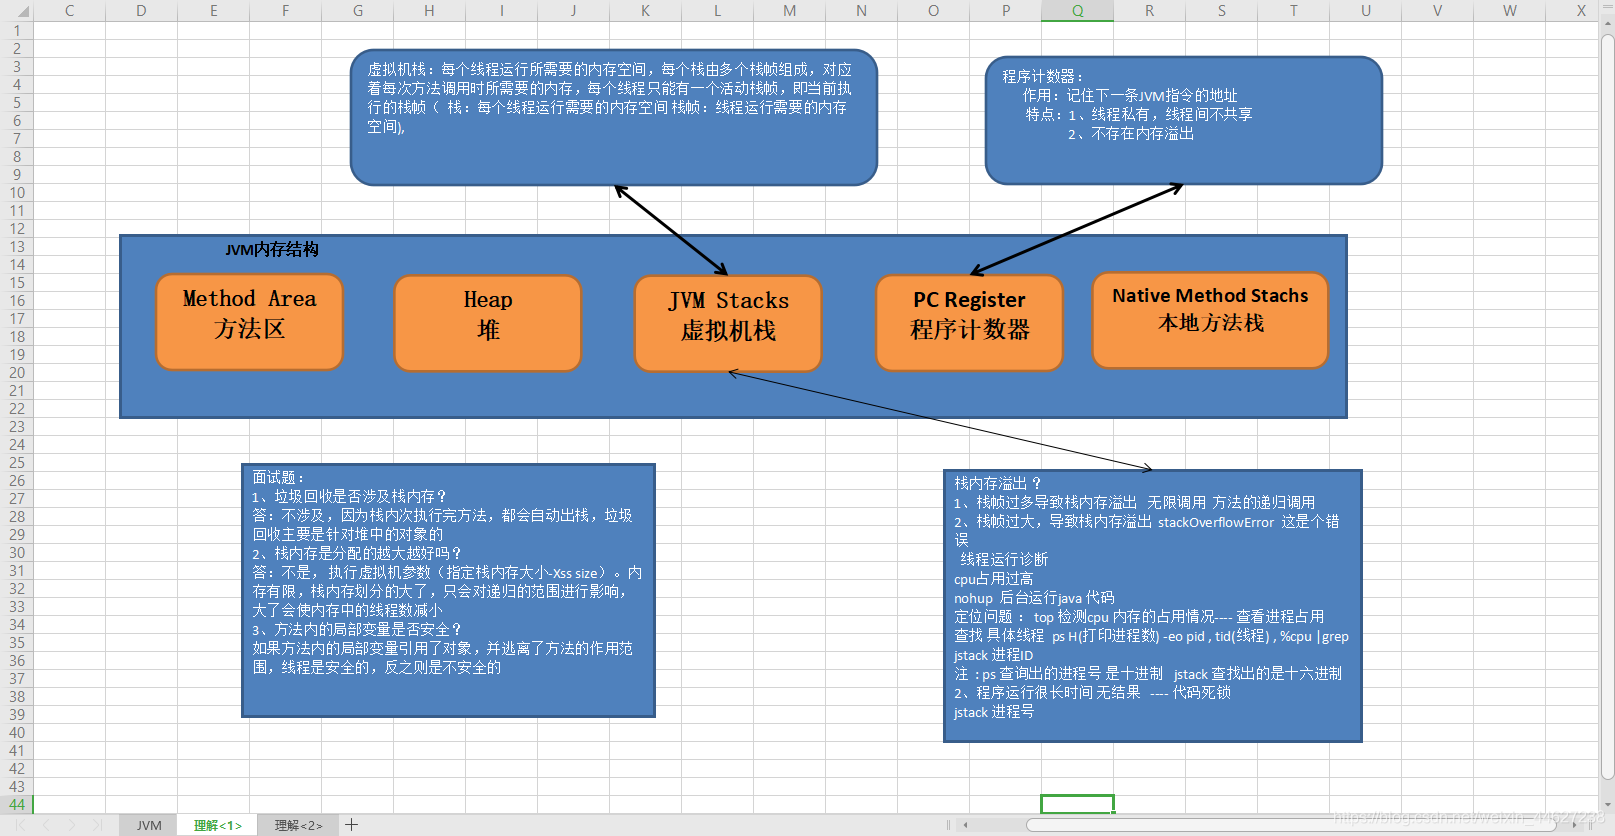Image resolution: width=1615 pixels, height=836 pixels.
Task: Select row 1 header
Action: point(16,31)
